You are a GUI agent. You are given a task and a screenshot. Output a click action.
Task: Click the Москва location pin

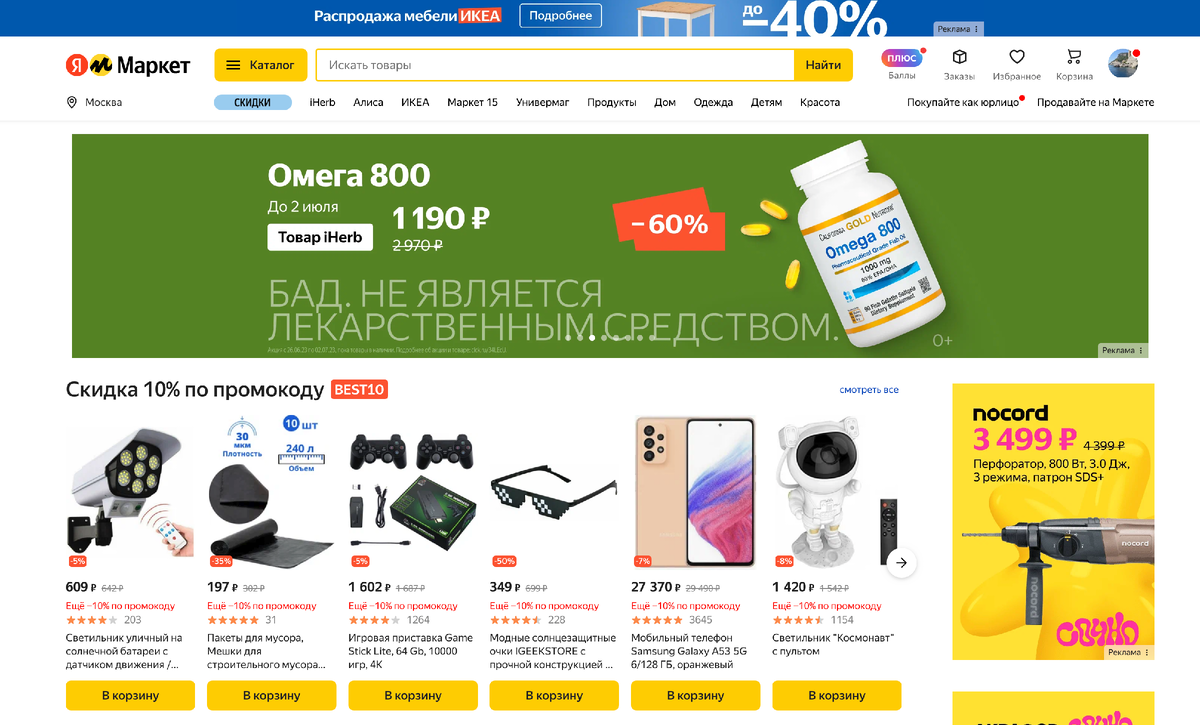[72, 102]
